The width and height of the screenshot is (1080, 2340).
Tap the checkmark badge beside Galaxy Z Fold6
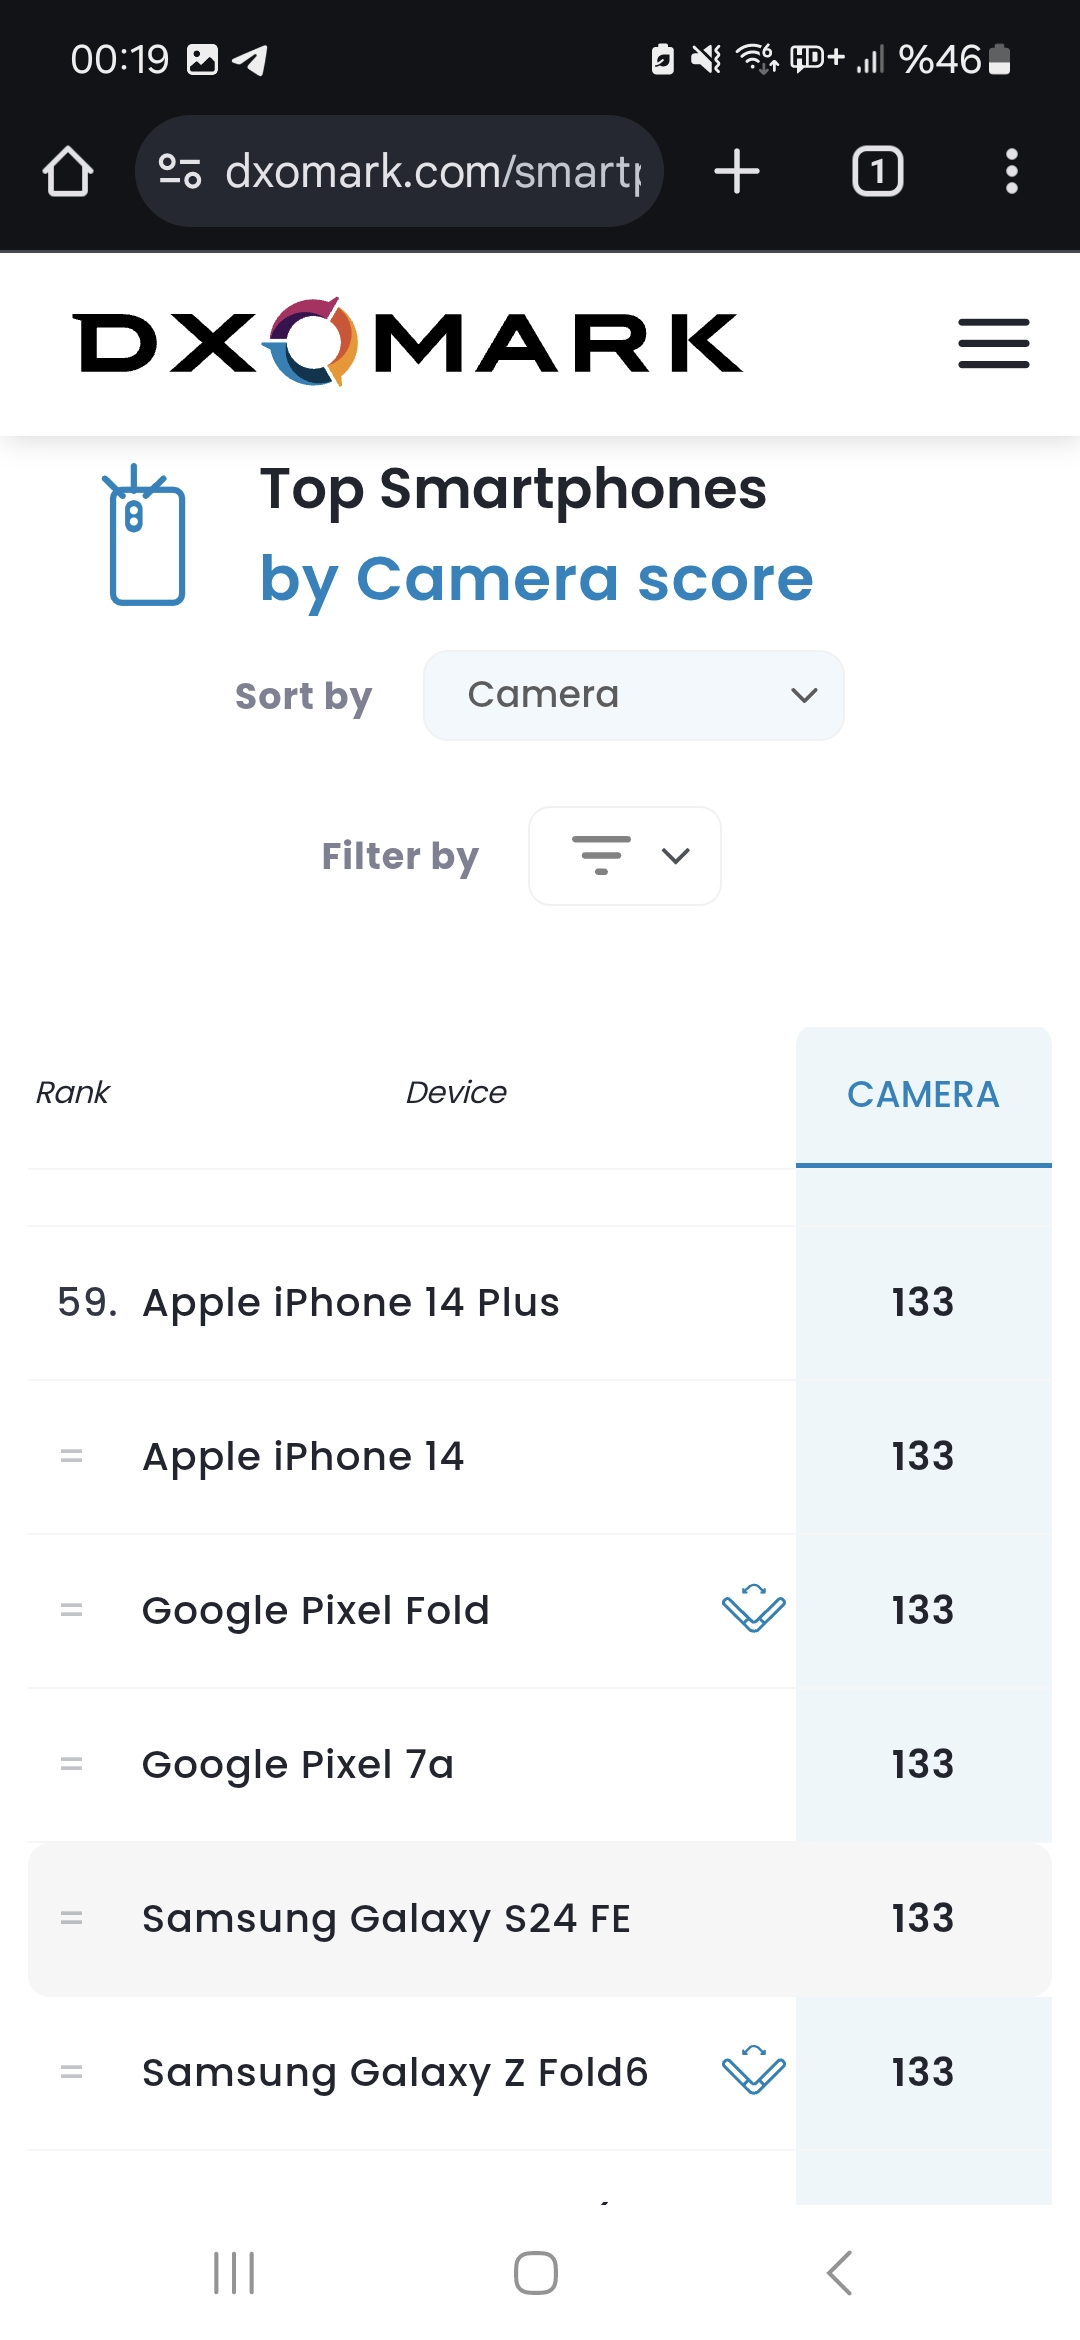point(753,2071)
